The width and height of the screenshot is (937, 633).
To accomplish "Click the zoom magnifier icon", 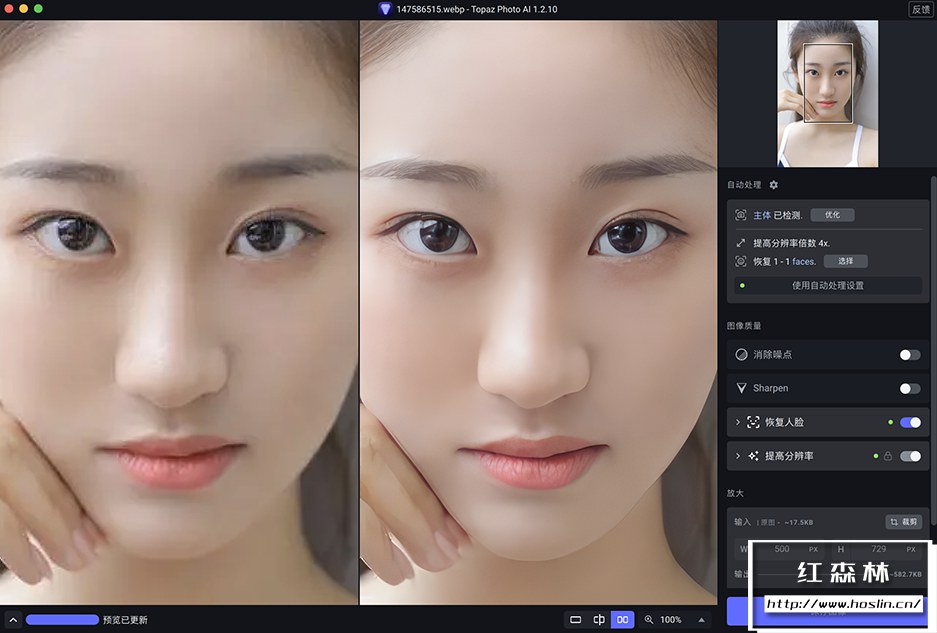I will point(648,620).
